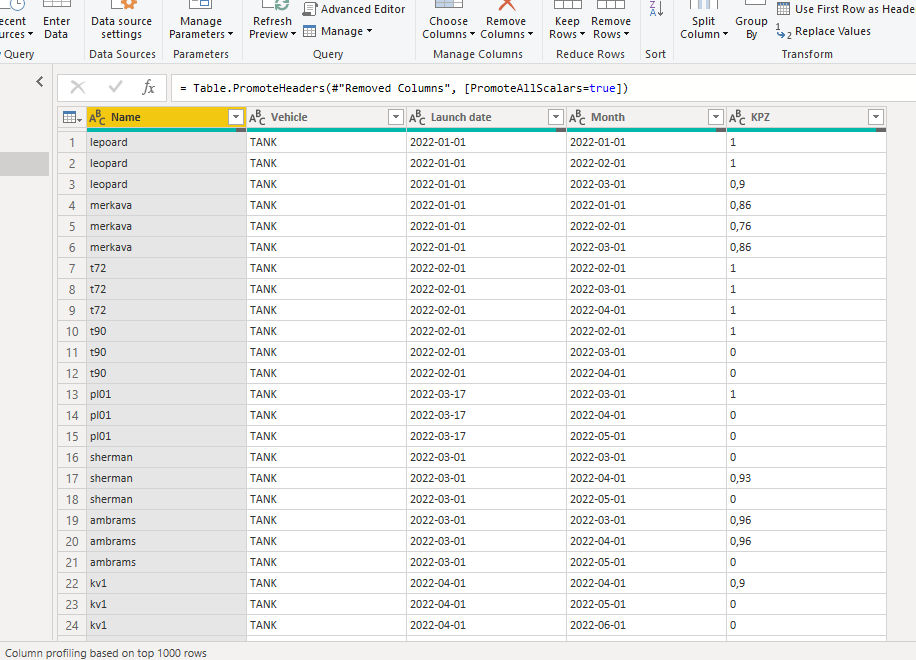Click the Vehicle column data type icon

[257, 117]
